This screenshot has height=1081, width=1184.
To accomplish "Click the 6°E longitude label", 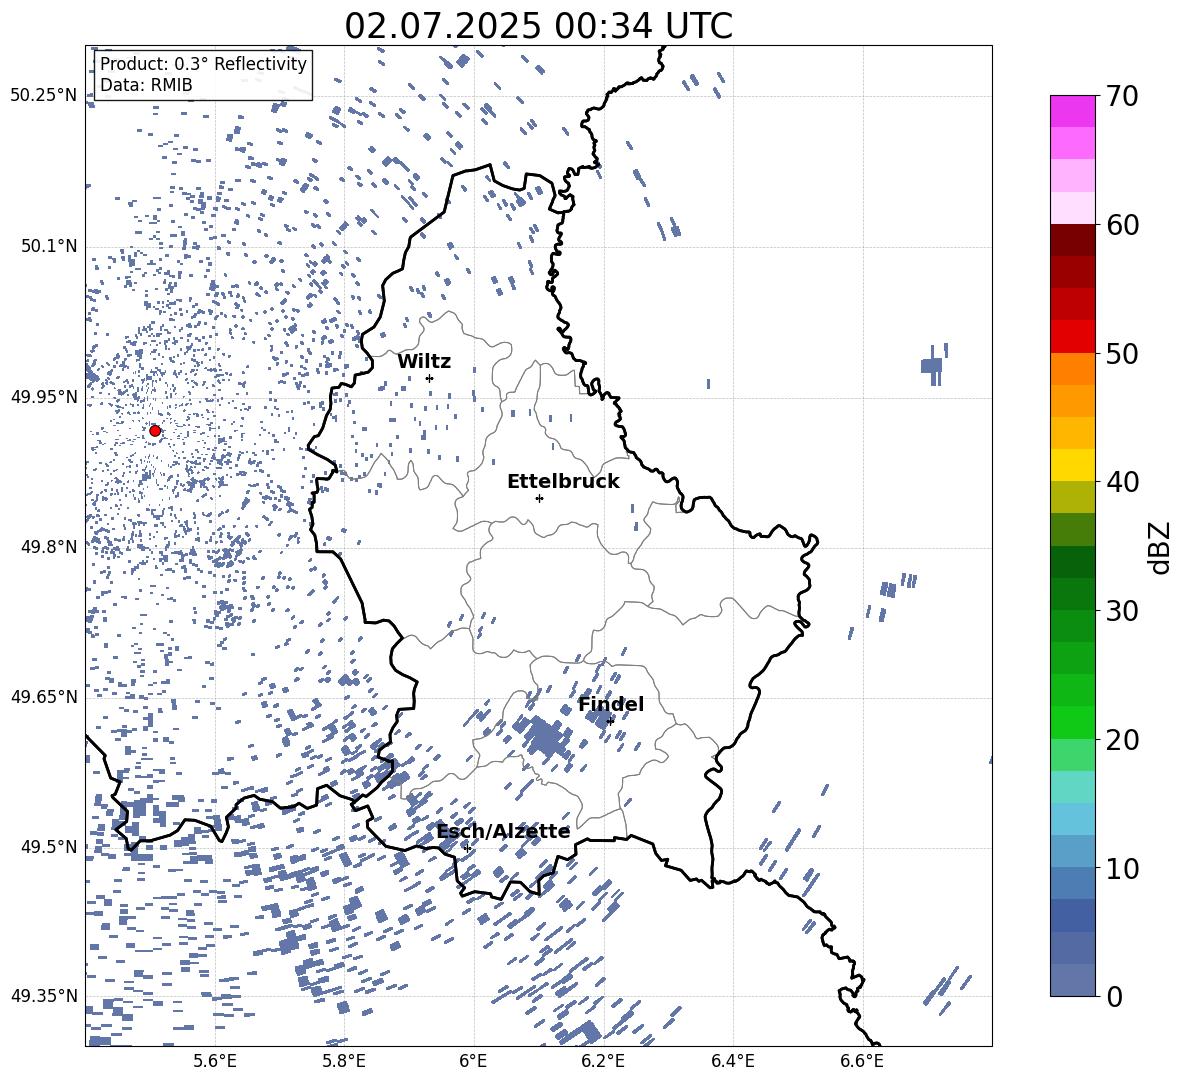I will tap(473, 1061).
